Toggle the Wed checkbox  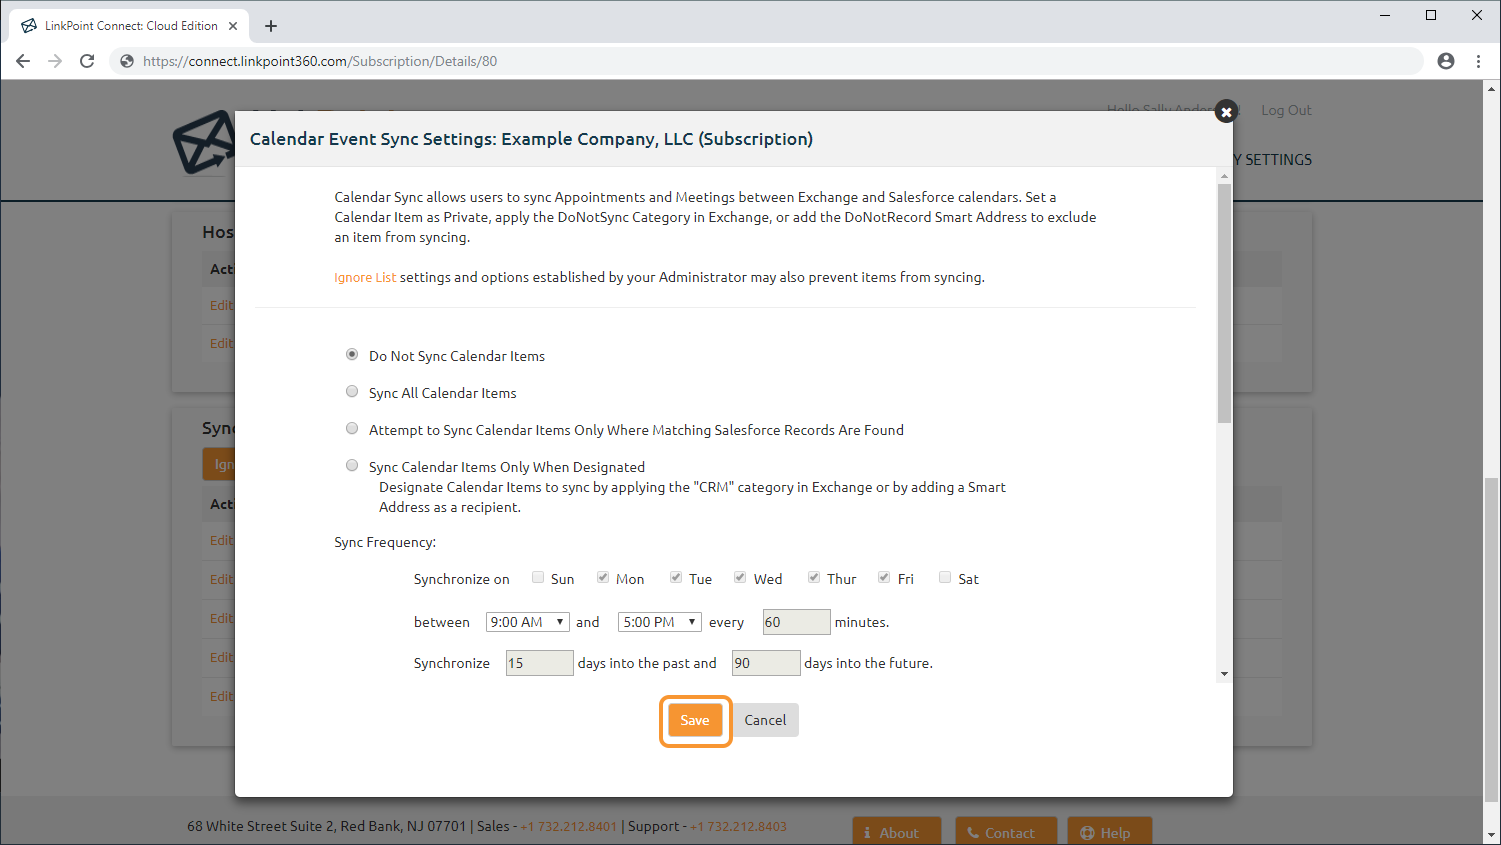coord(740,577)
